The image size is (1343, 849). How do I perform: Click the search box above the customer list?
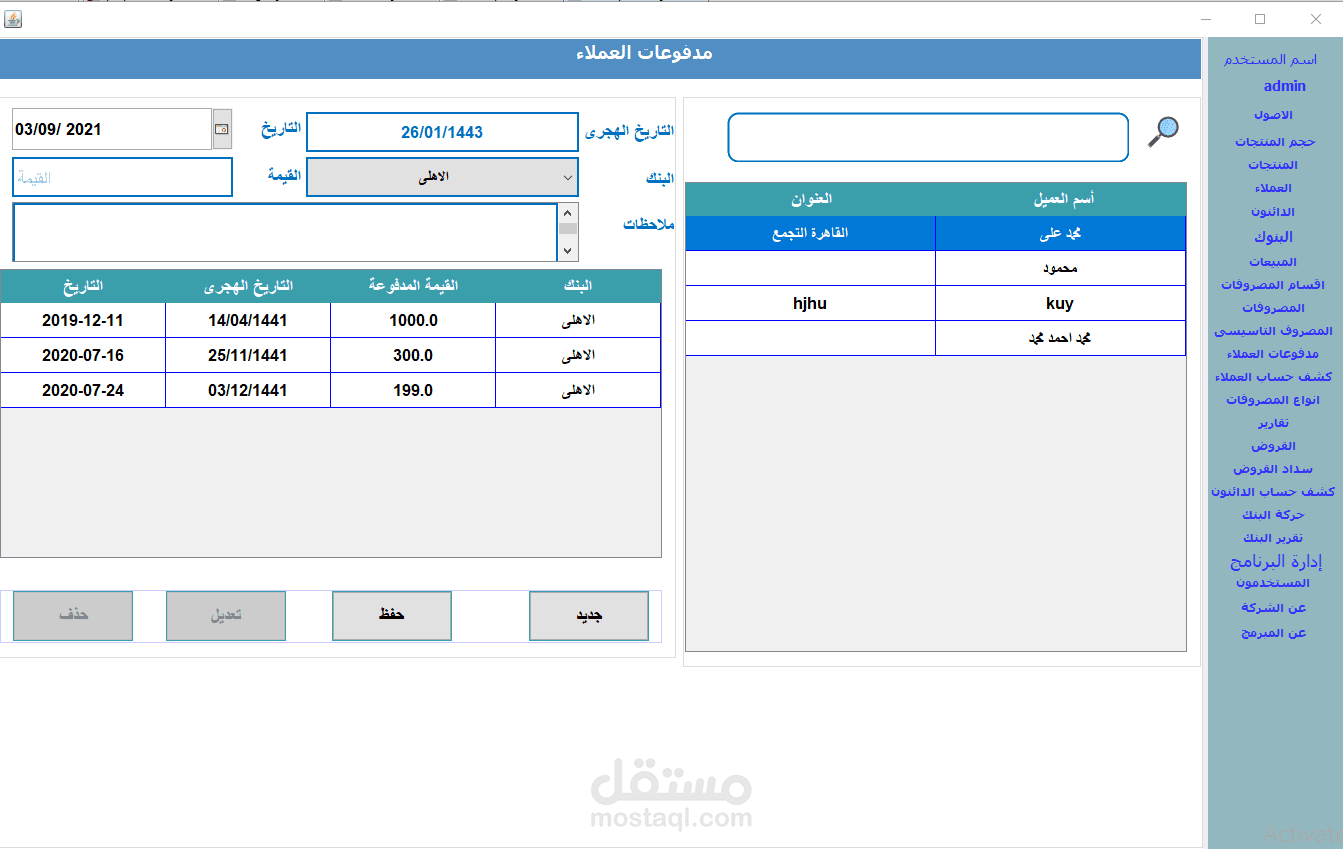pyautogui.click(x=928, y=137)
